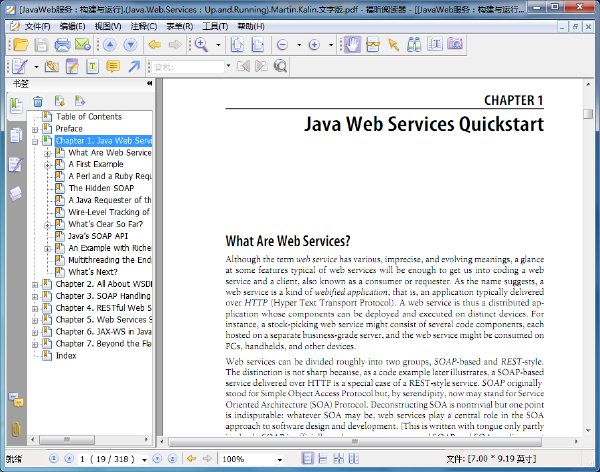Viewport: 600px width, 472px height.
Task: Switch to single page layout
Action: 308,458
